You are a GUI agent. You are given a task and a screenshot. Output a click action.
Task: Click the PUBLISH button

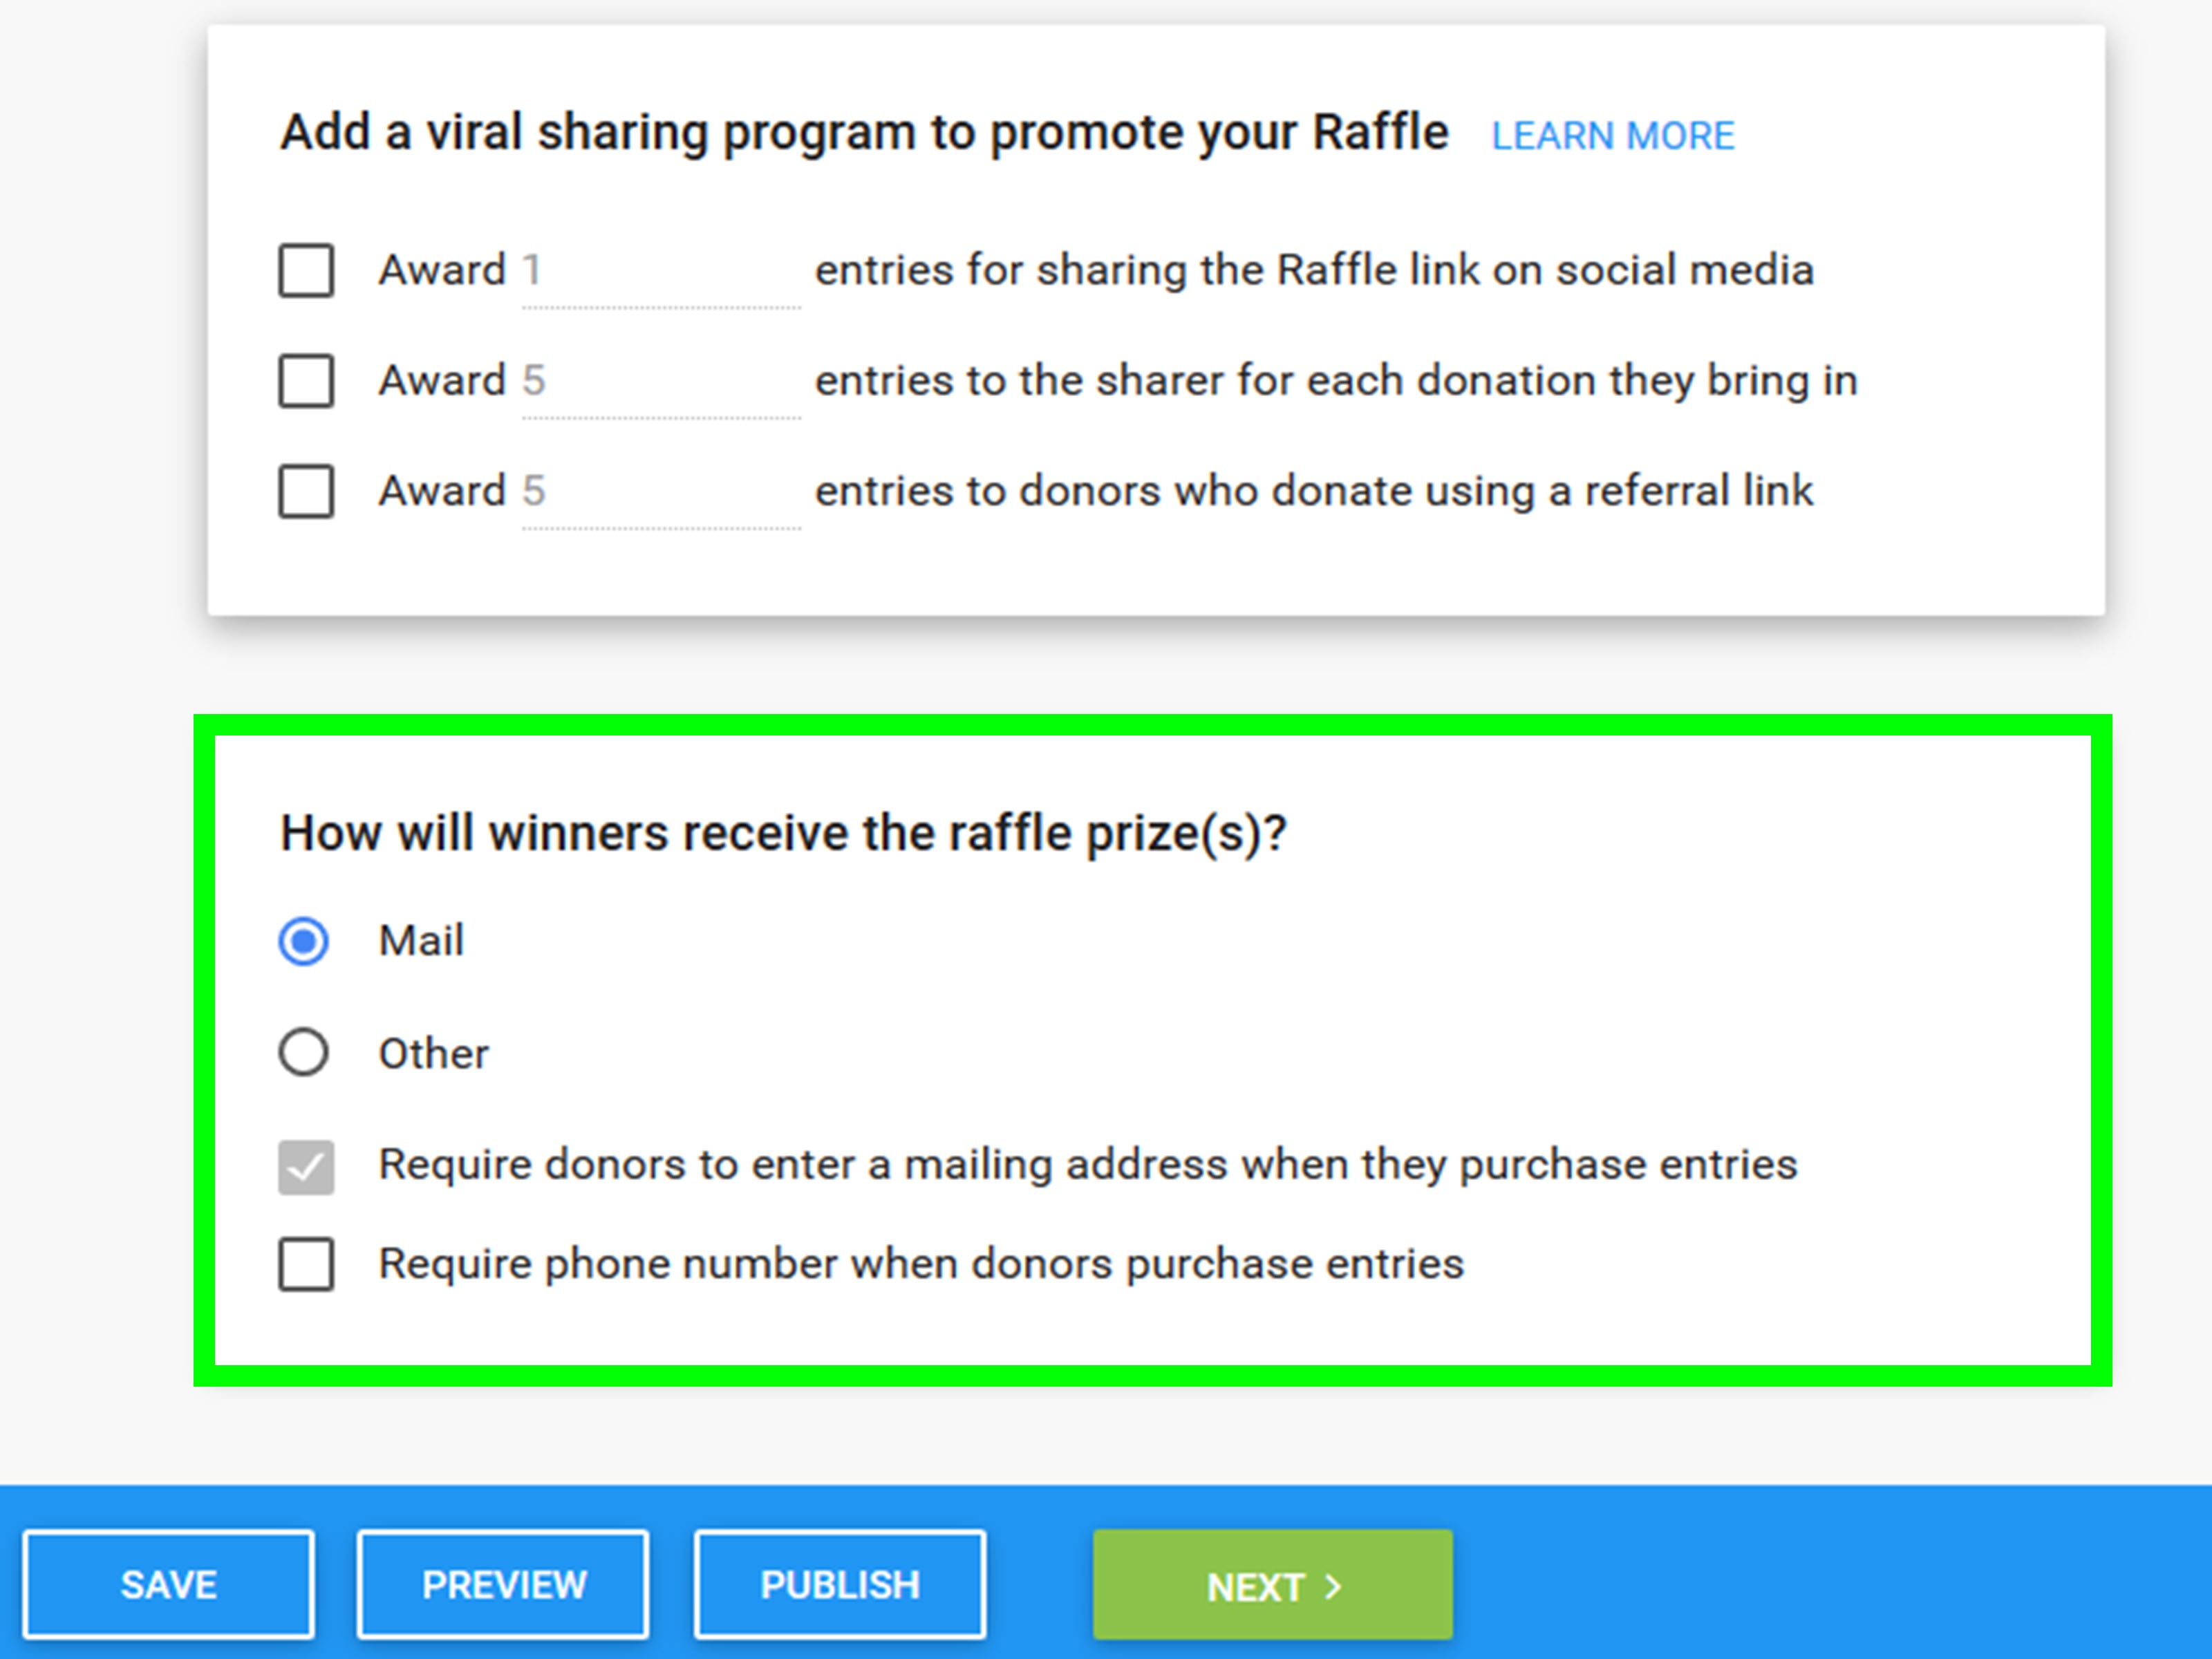click(x=839, y=1584)
